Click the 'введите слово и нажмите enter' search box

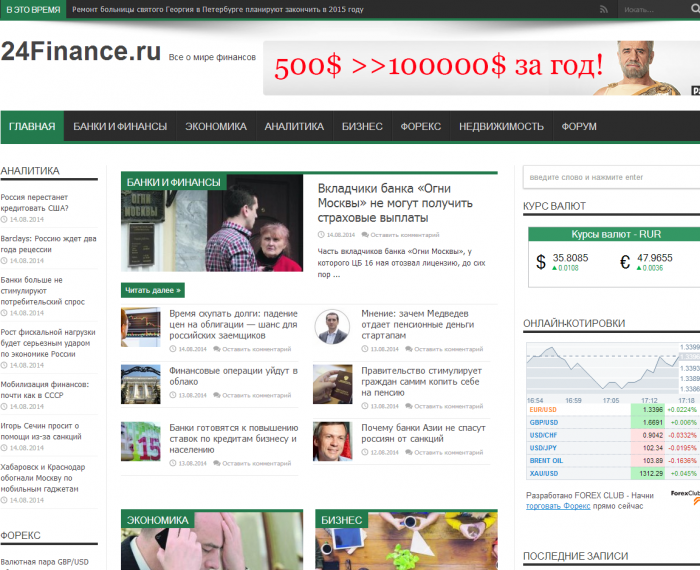pyautogui.click(x=612, y=177)
